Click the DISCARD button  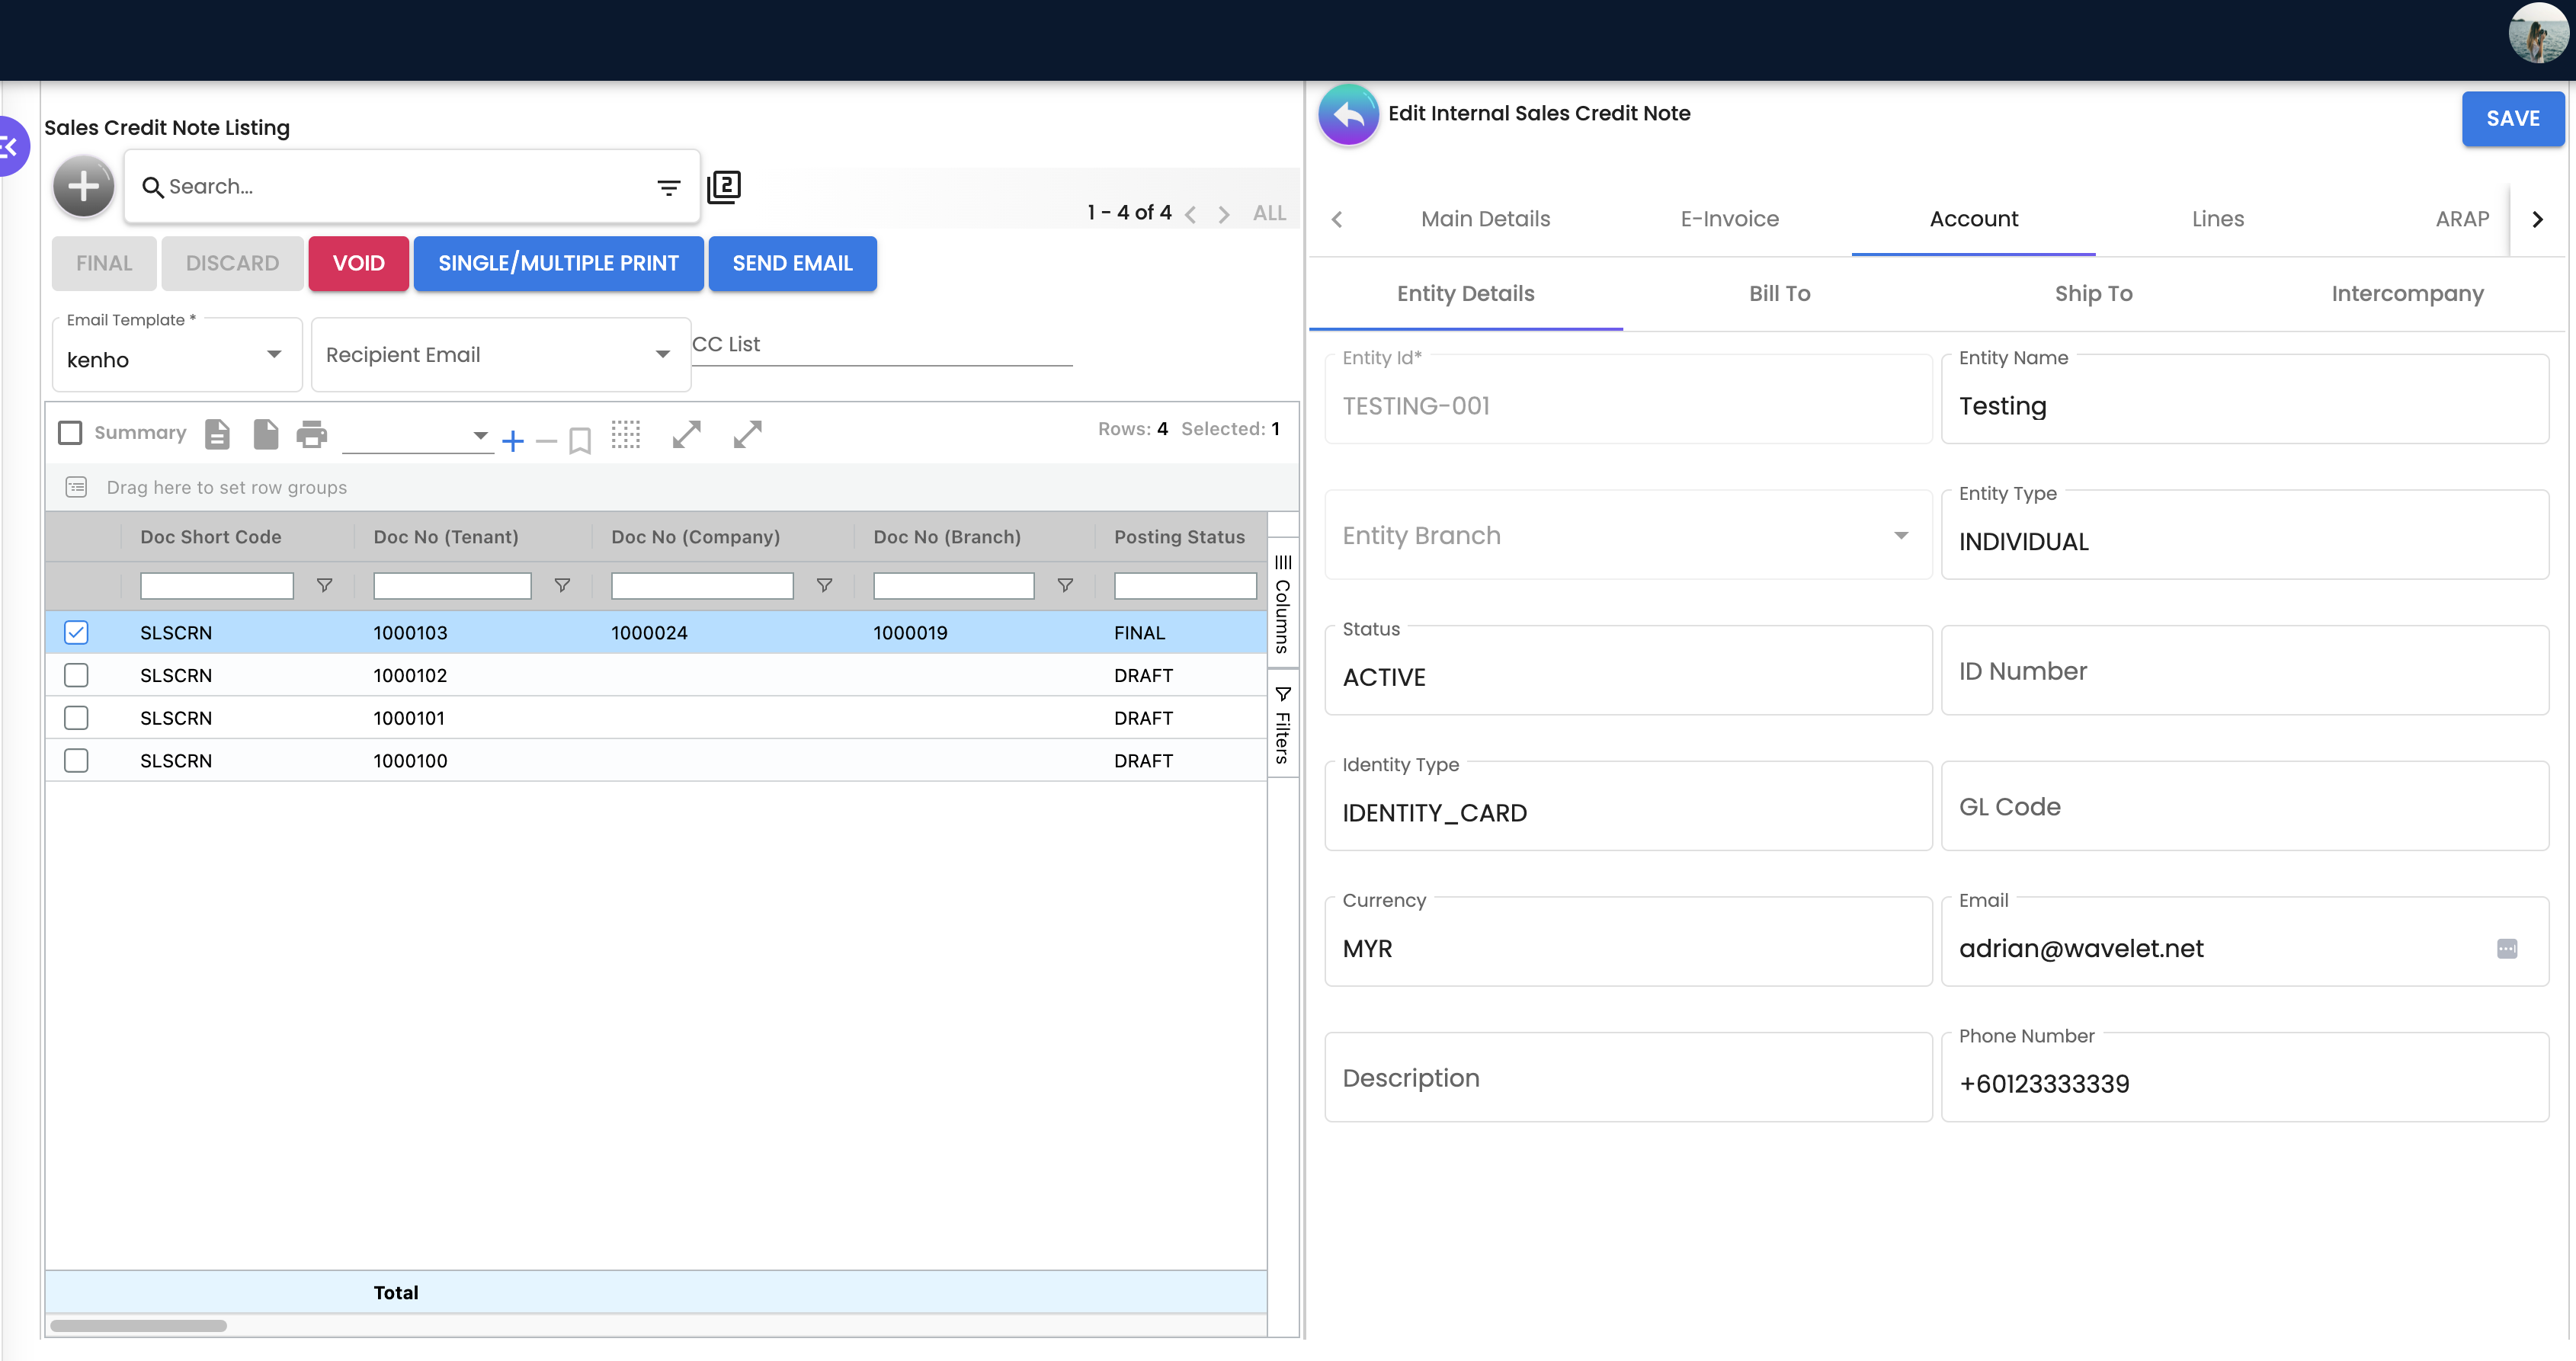(x=232, y=264)
